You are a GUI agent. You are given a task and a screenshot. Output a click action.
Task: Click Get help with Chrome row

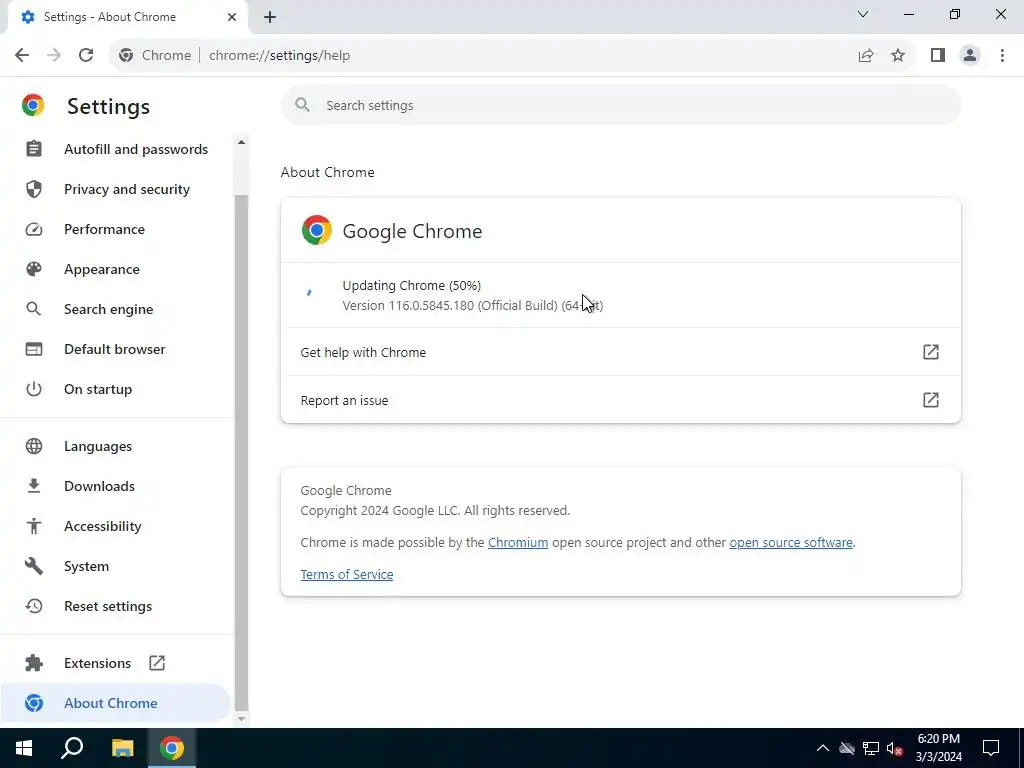click(x=620, y=352)
